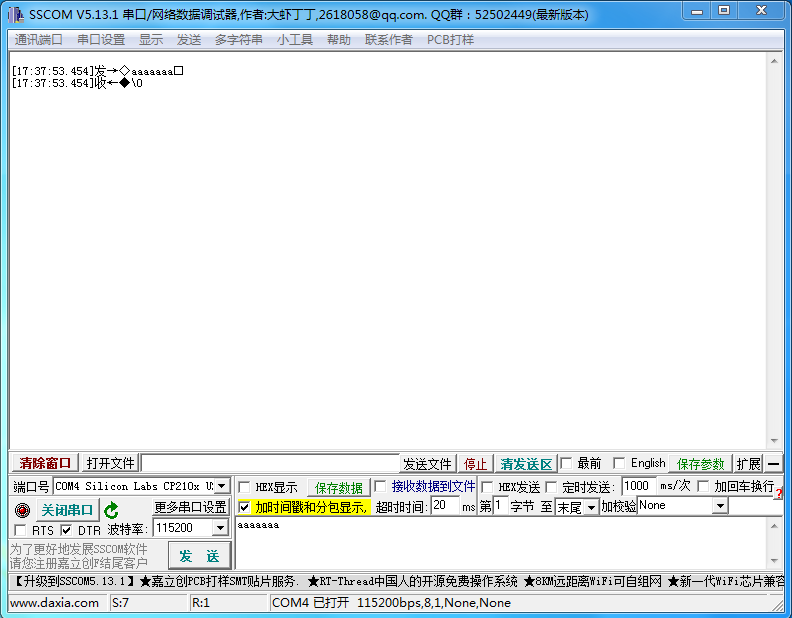Enable 接收数据到文件 checkbox

click(x=380, y=486)
